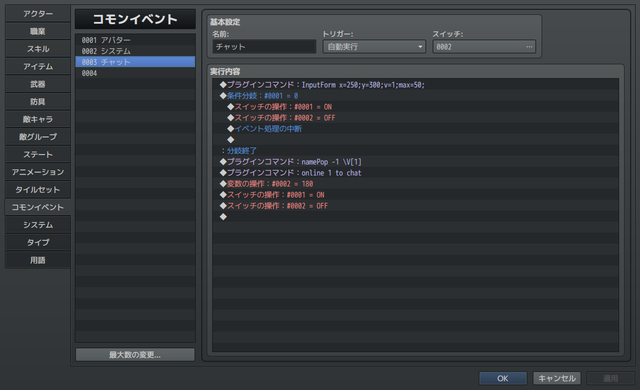
Task: Select the 条件分岐 #0001 = 0 line
Action: [416, 96]
